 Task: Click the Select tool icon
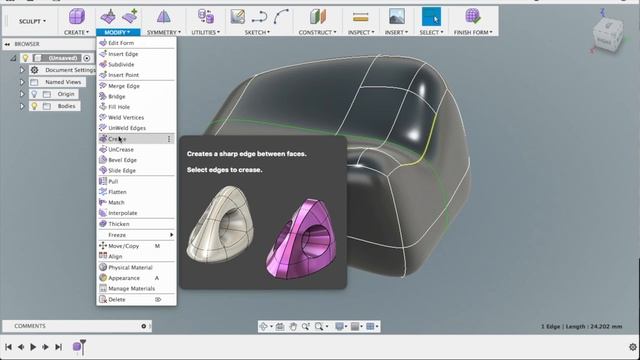point(431,17)
